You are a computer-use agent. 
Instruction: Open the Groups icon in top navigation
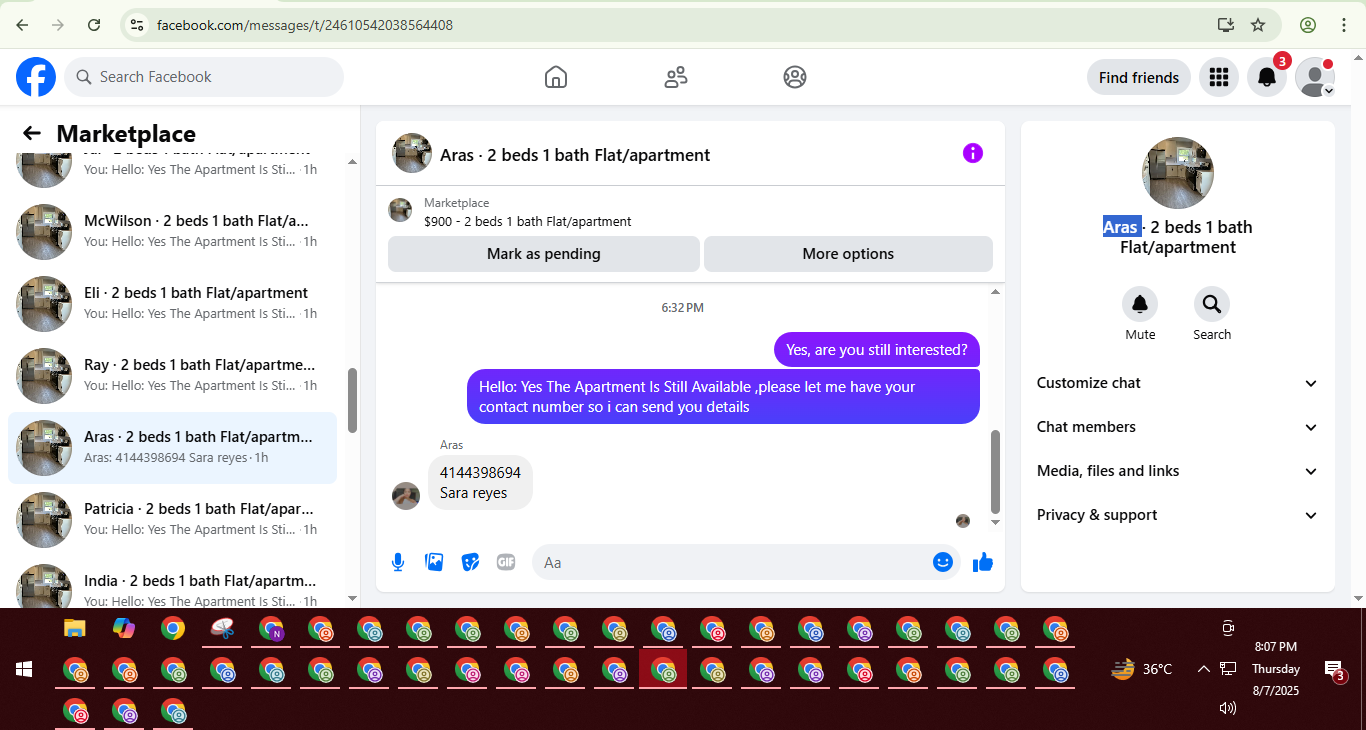point(795,77)
